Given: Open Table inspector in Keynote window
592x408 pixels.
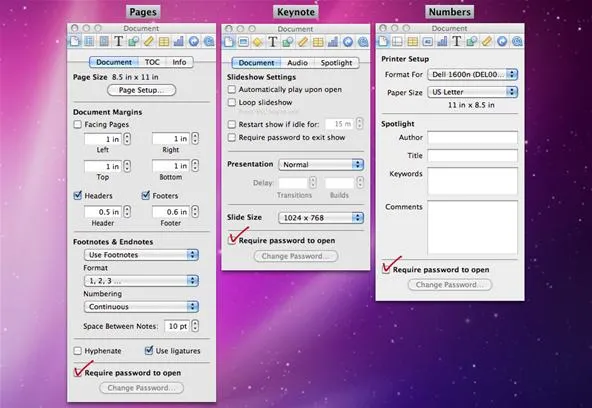Looking at the screenshot, I should [318, 42].
